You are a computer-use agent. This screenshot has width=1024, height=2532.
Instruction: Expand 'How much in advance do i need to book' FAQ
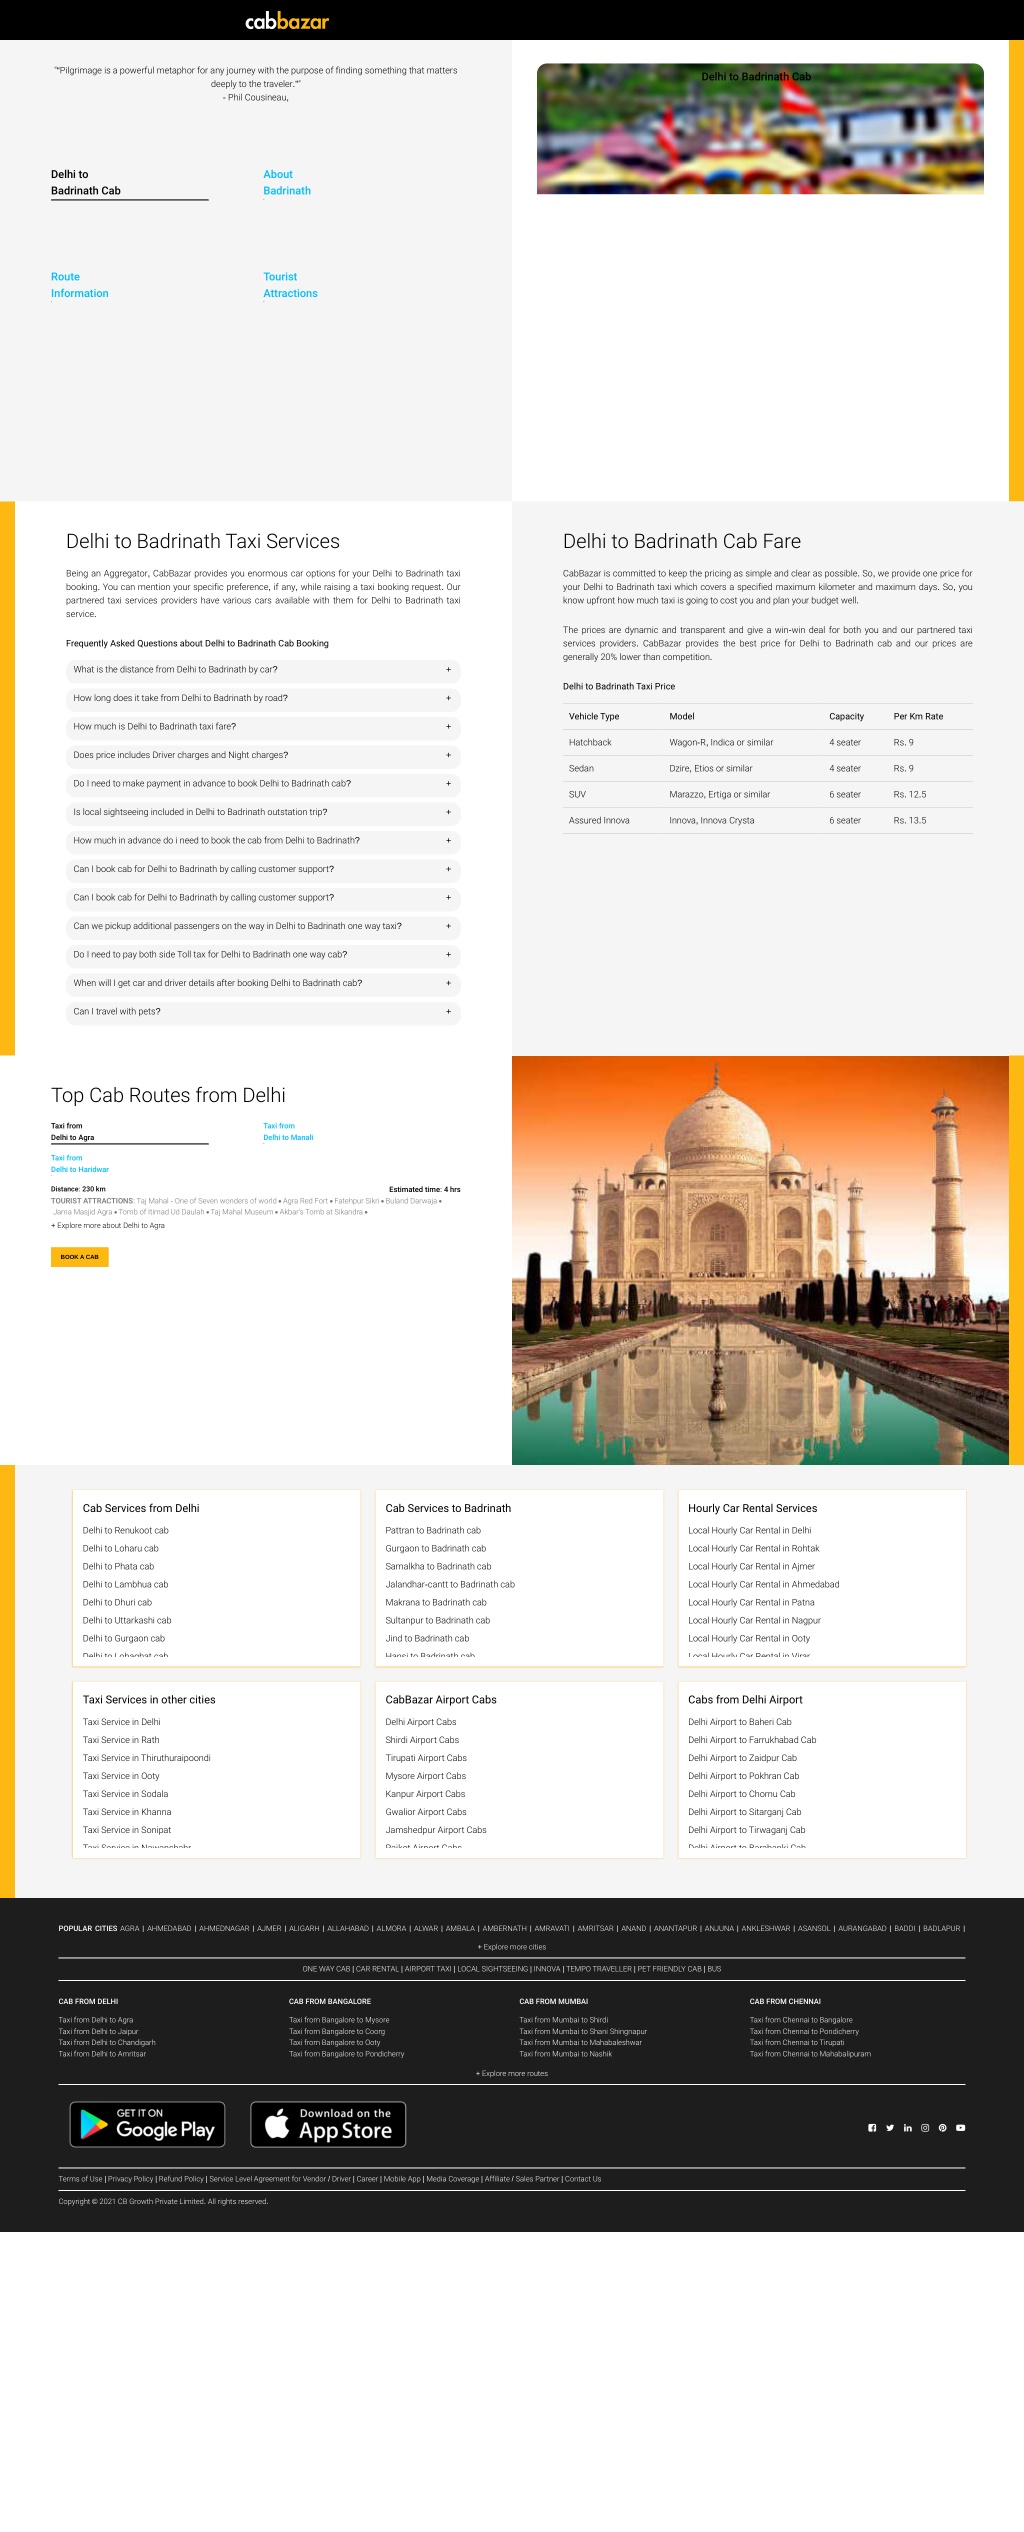[x=263, y=841]
